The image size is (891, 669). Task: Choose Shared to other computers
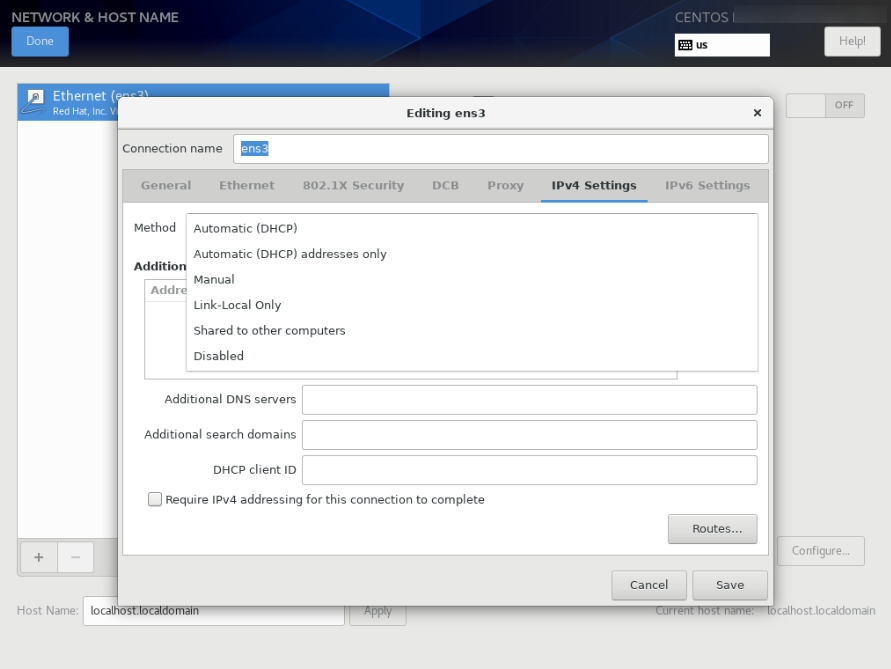tap(472, 331)
